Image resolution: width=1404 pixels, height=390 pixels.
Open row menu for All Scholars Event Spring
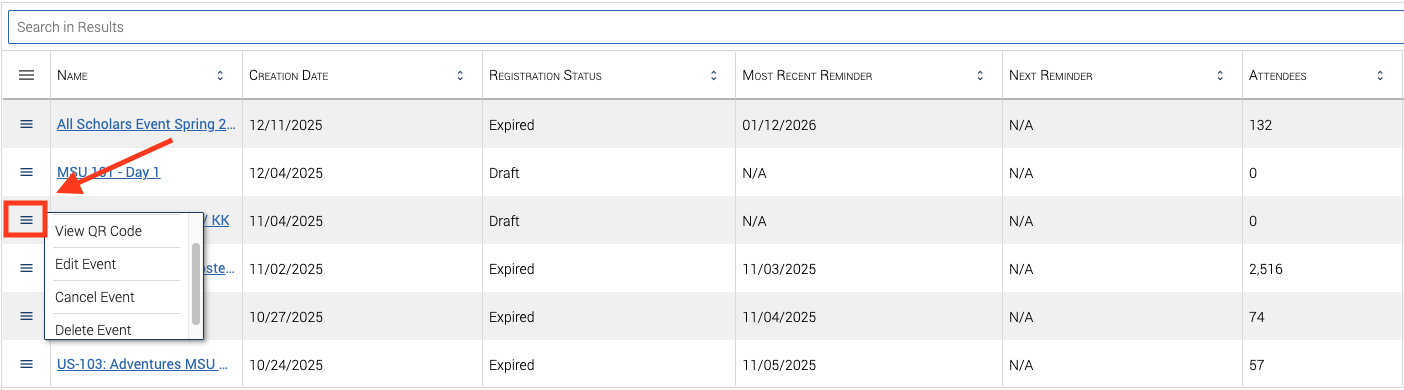click(27, 124)
